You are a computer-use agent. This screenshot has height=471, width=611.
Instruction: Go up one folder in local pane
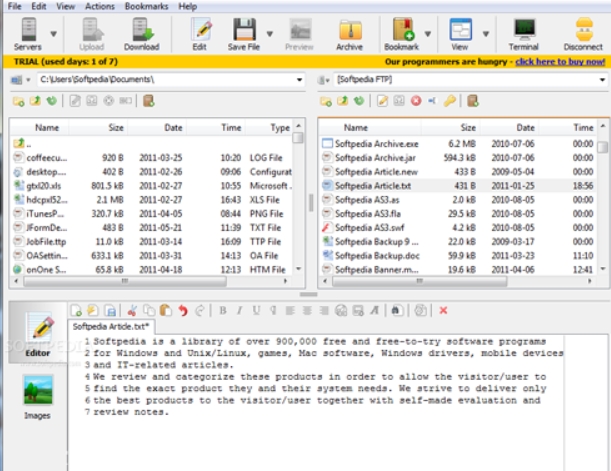point(35,101)
